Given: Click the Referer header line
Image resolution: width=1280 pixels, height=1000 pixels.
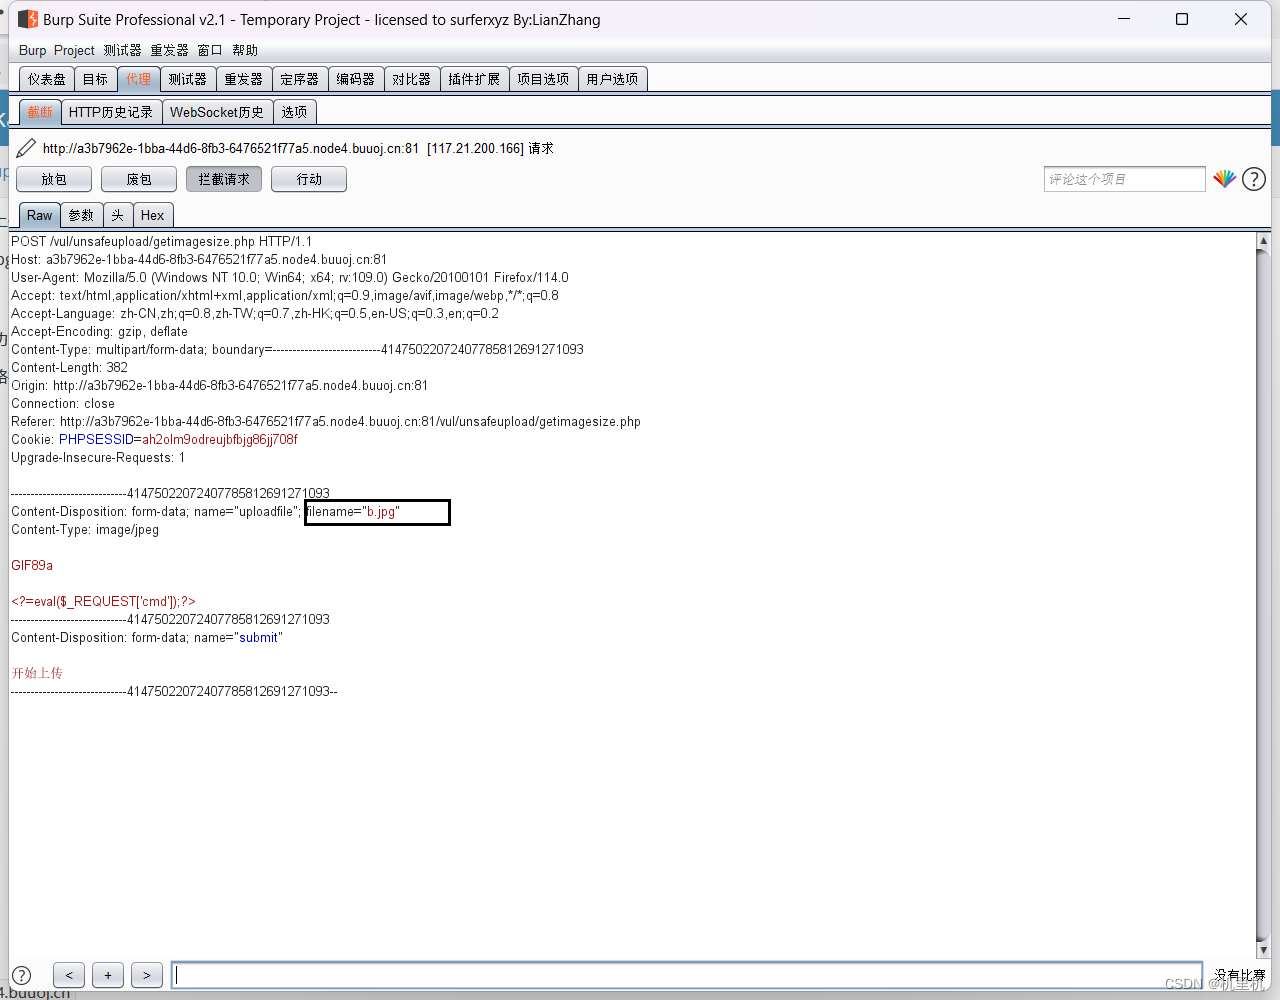Looking at the screenshot, I should 326,422.
